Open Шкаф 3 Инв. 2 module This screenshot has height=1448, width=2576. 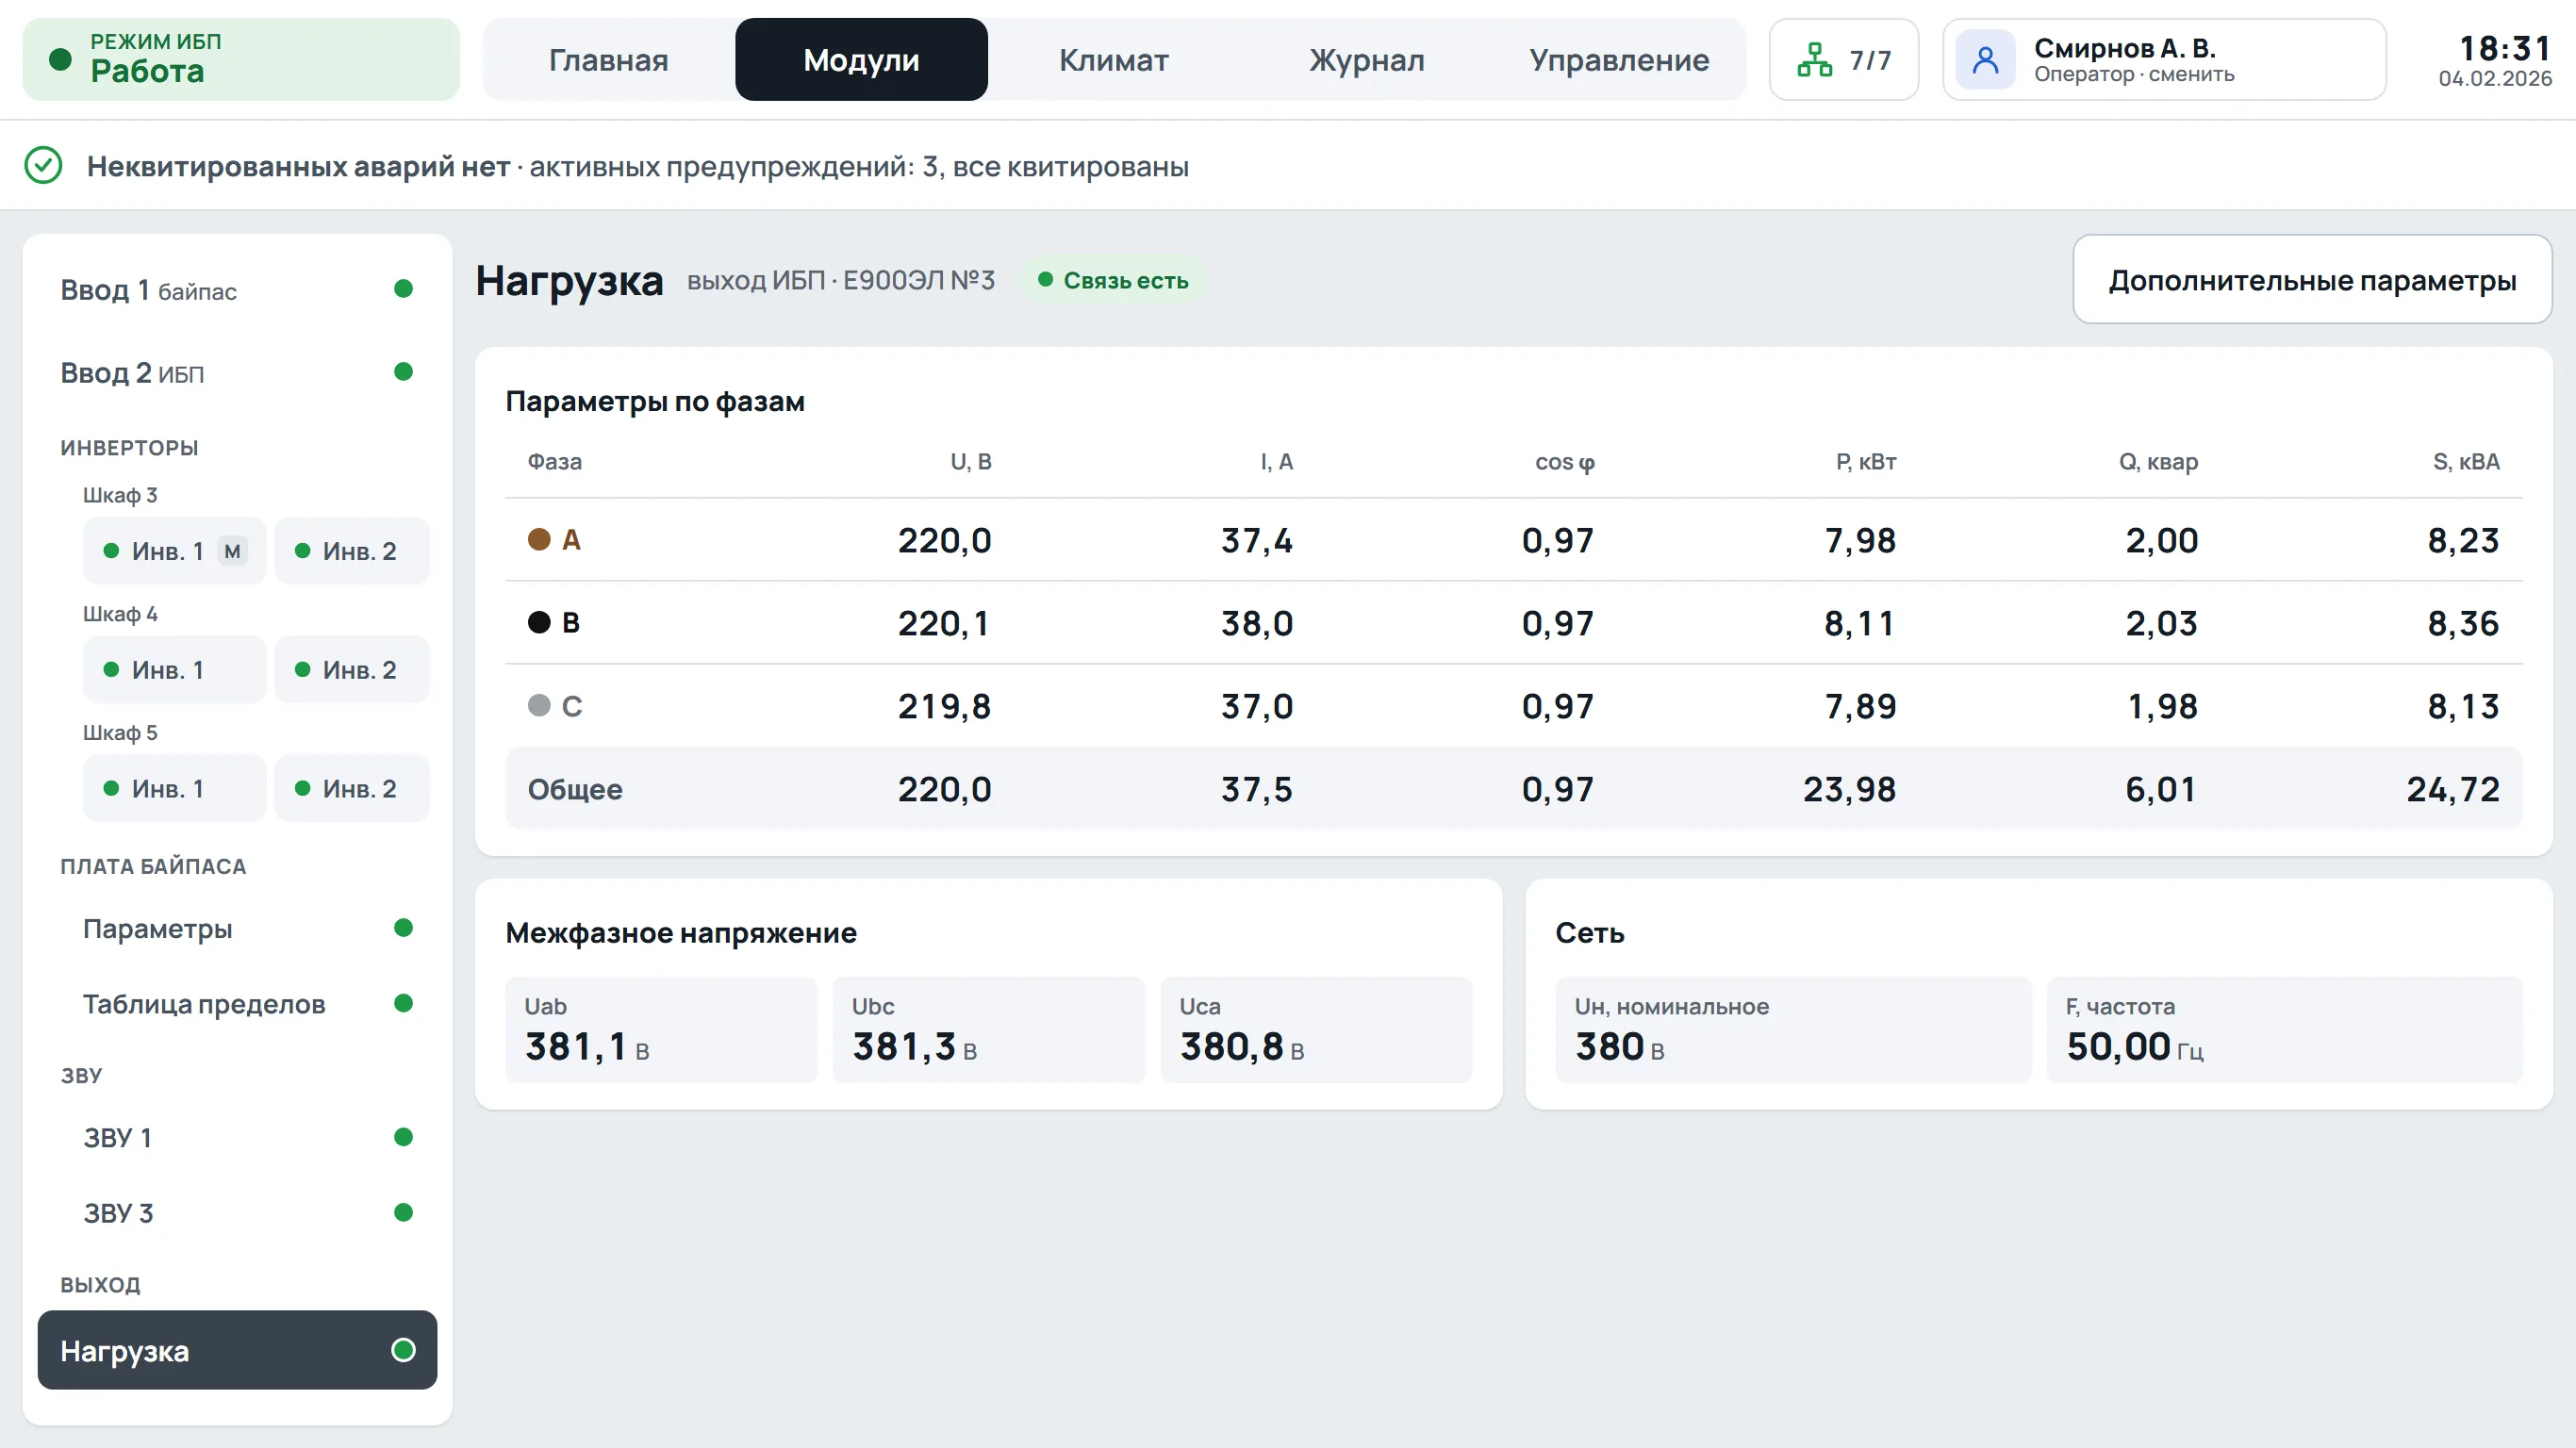click(352, 551)
